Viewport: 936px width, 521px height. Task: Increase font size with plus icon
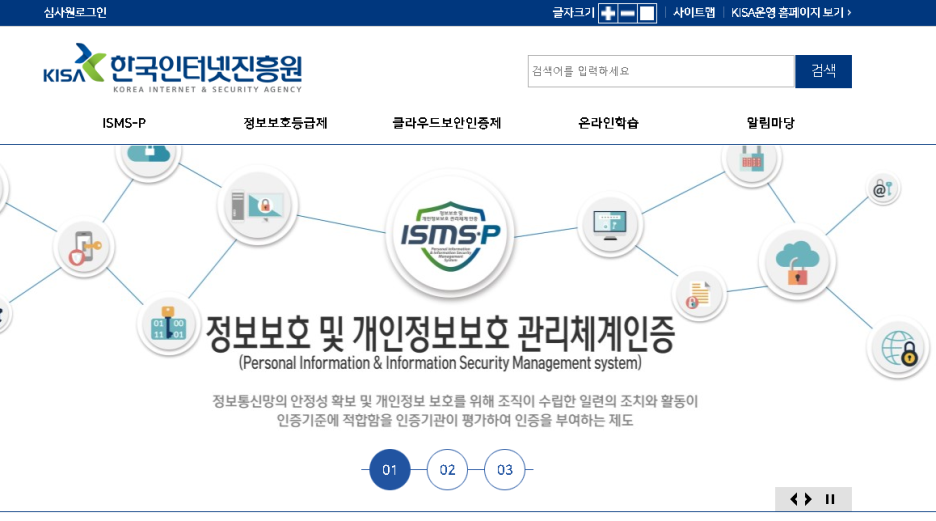click(x=608, y=13)
